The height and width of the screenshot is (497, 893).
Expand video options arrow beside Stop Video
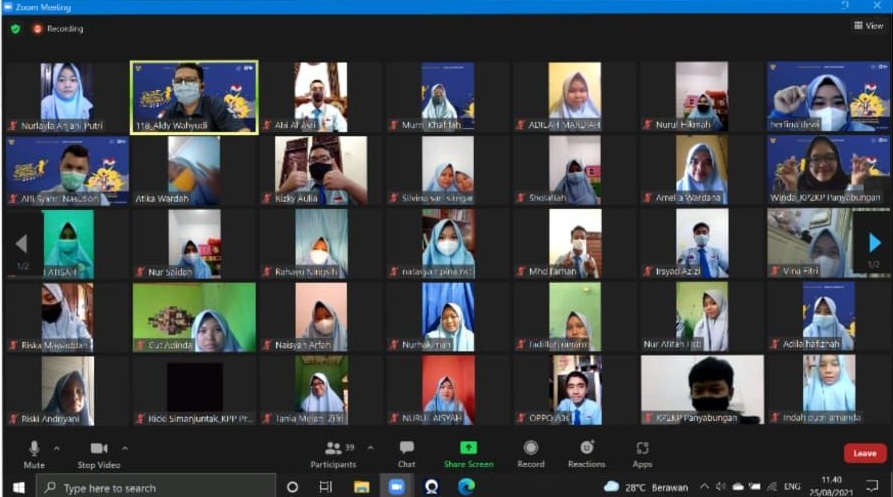pos(125,448)
